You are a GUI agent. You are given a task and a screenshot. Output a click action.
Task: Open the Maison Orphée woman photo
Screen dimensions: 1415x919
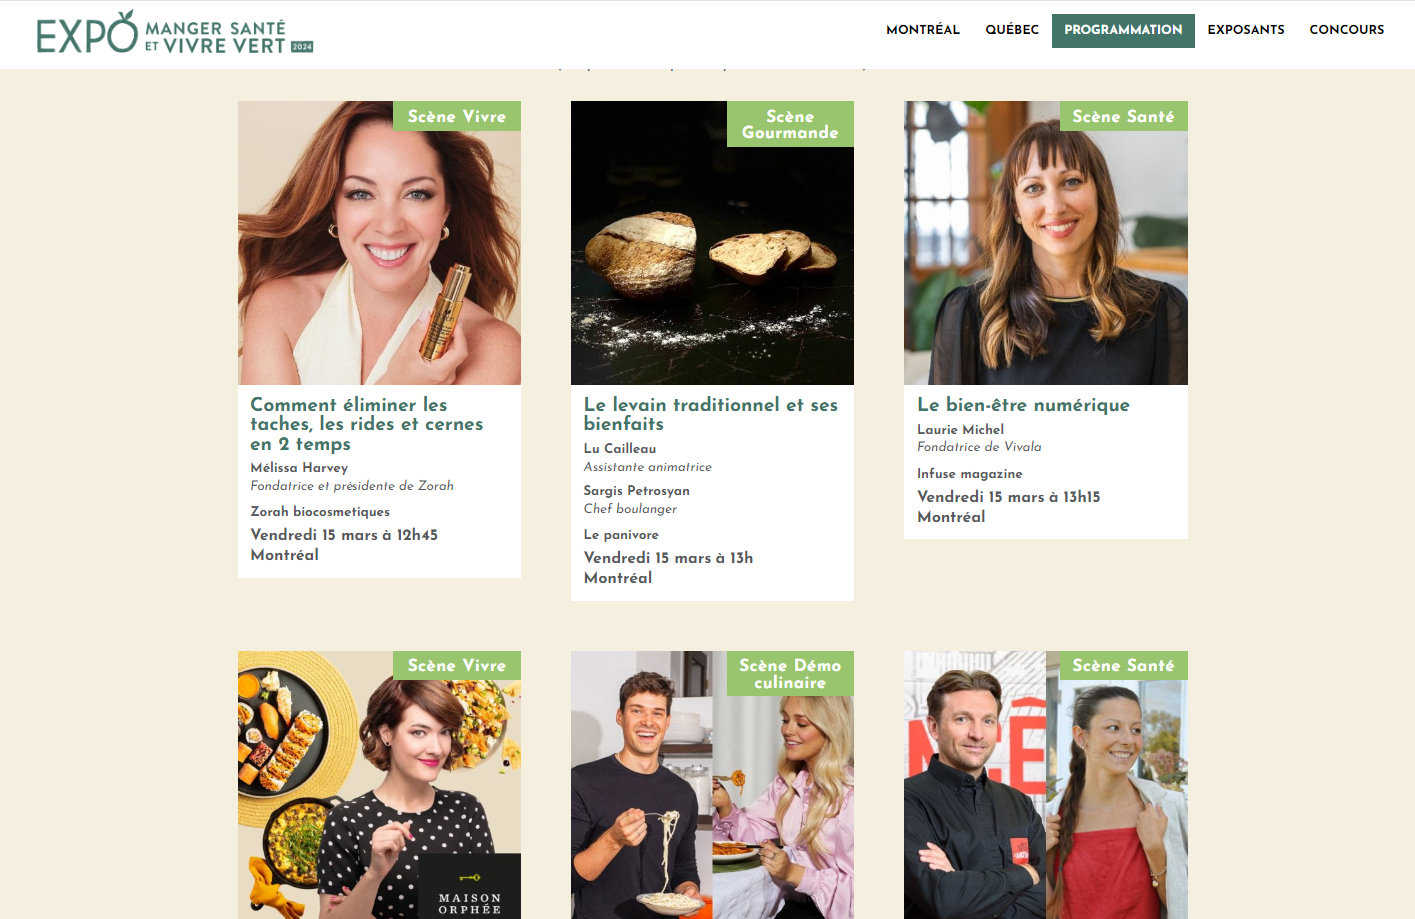click(379, 785)
